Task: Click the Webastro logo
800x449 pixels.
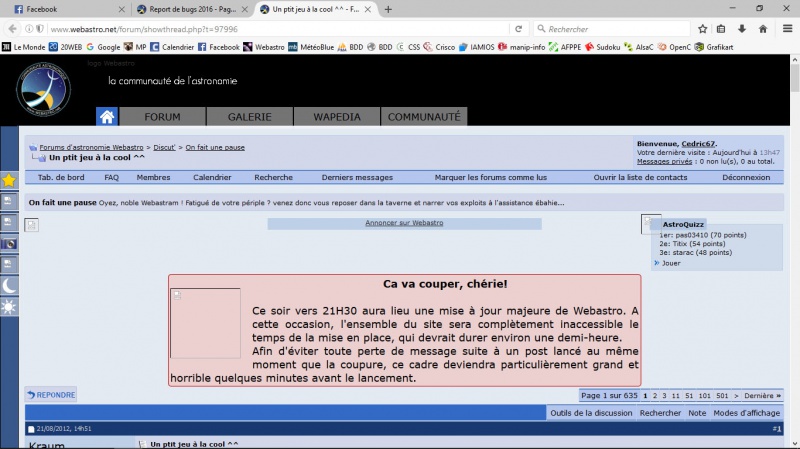Action: (43, 89)
